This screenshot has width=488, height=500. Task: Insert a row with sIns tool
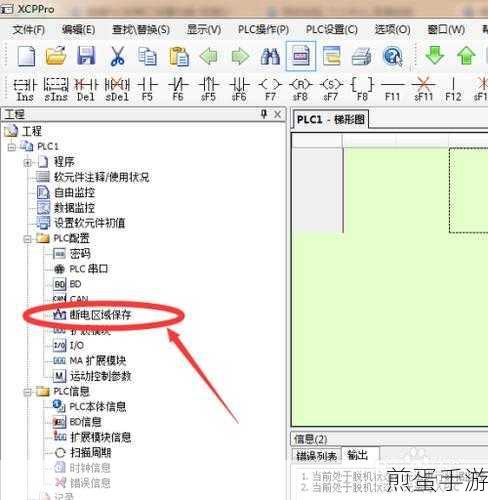click(x=56, y=89)
